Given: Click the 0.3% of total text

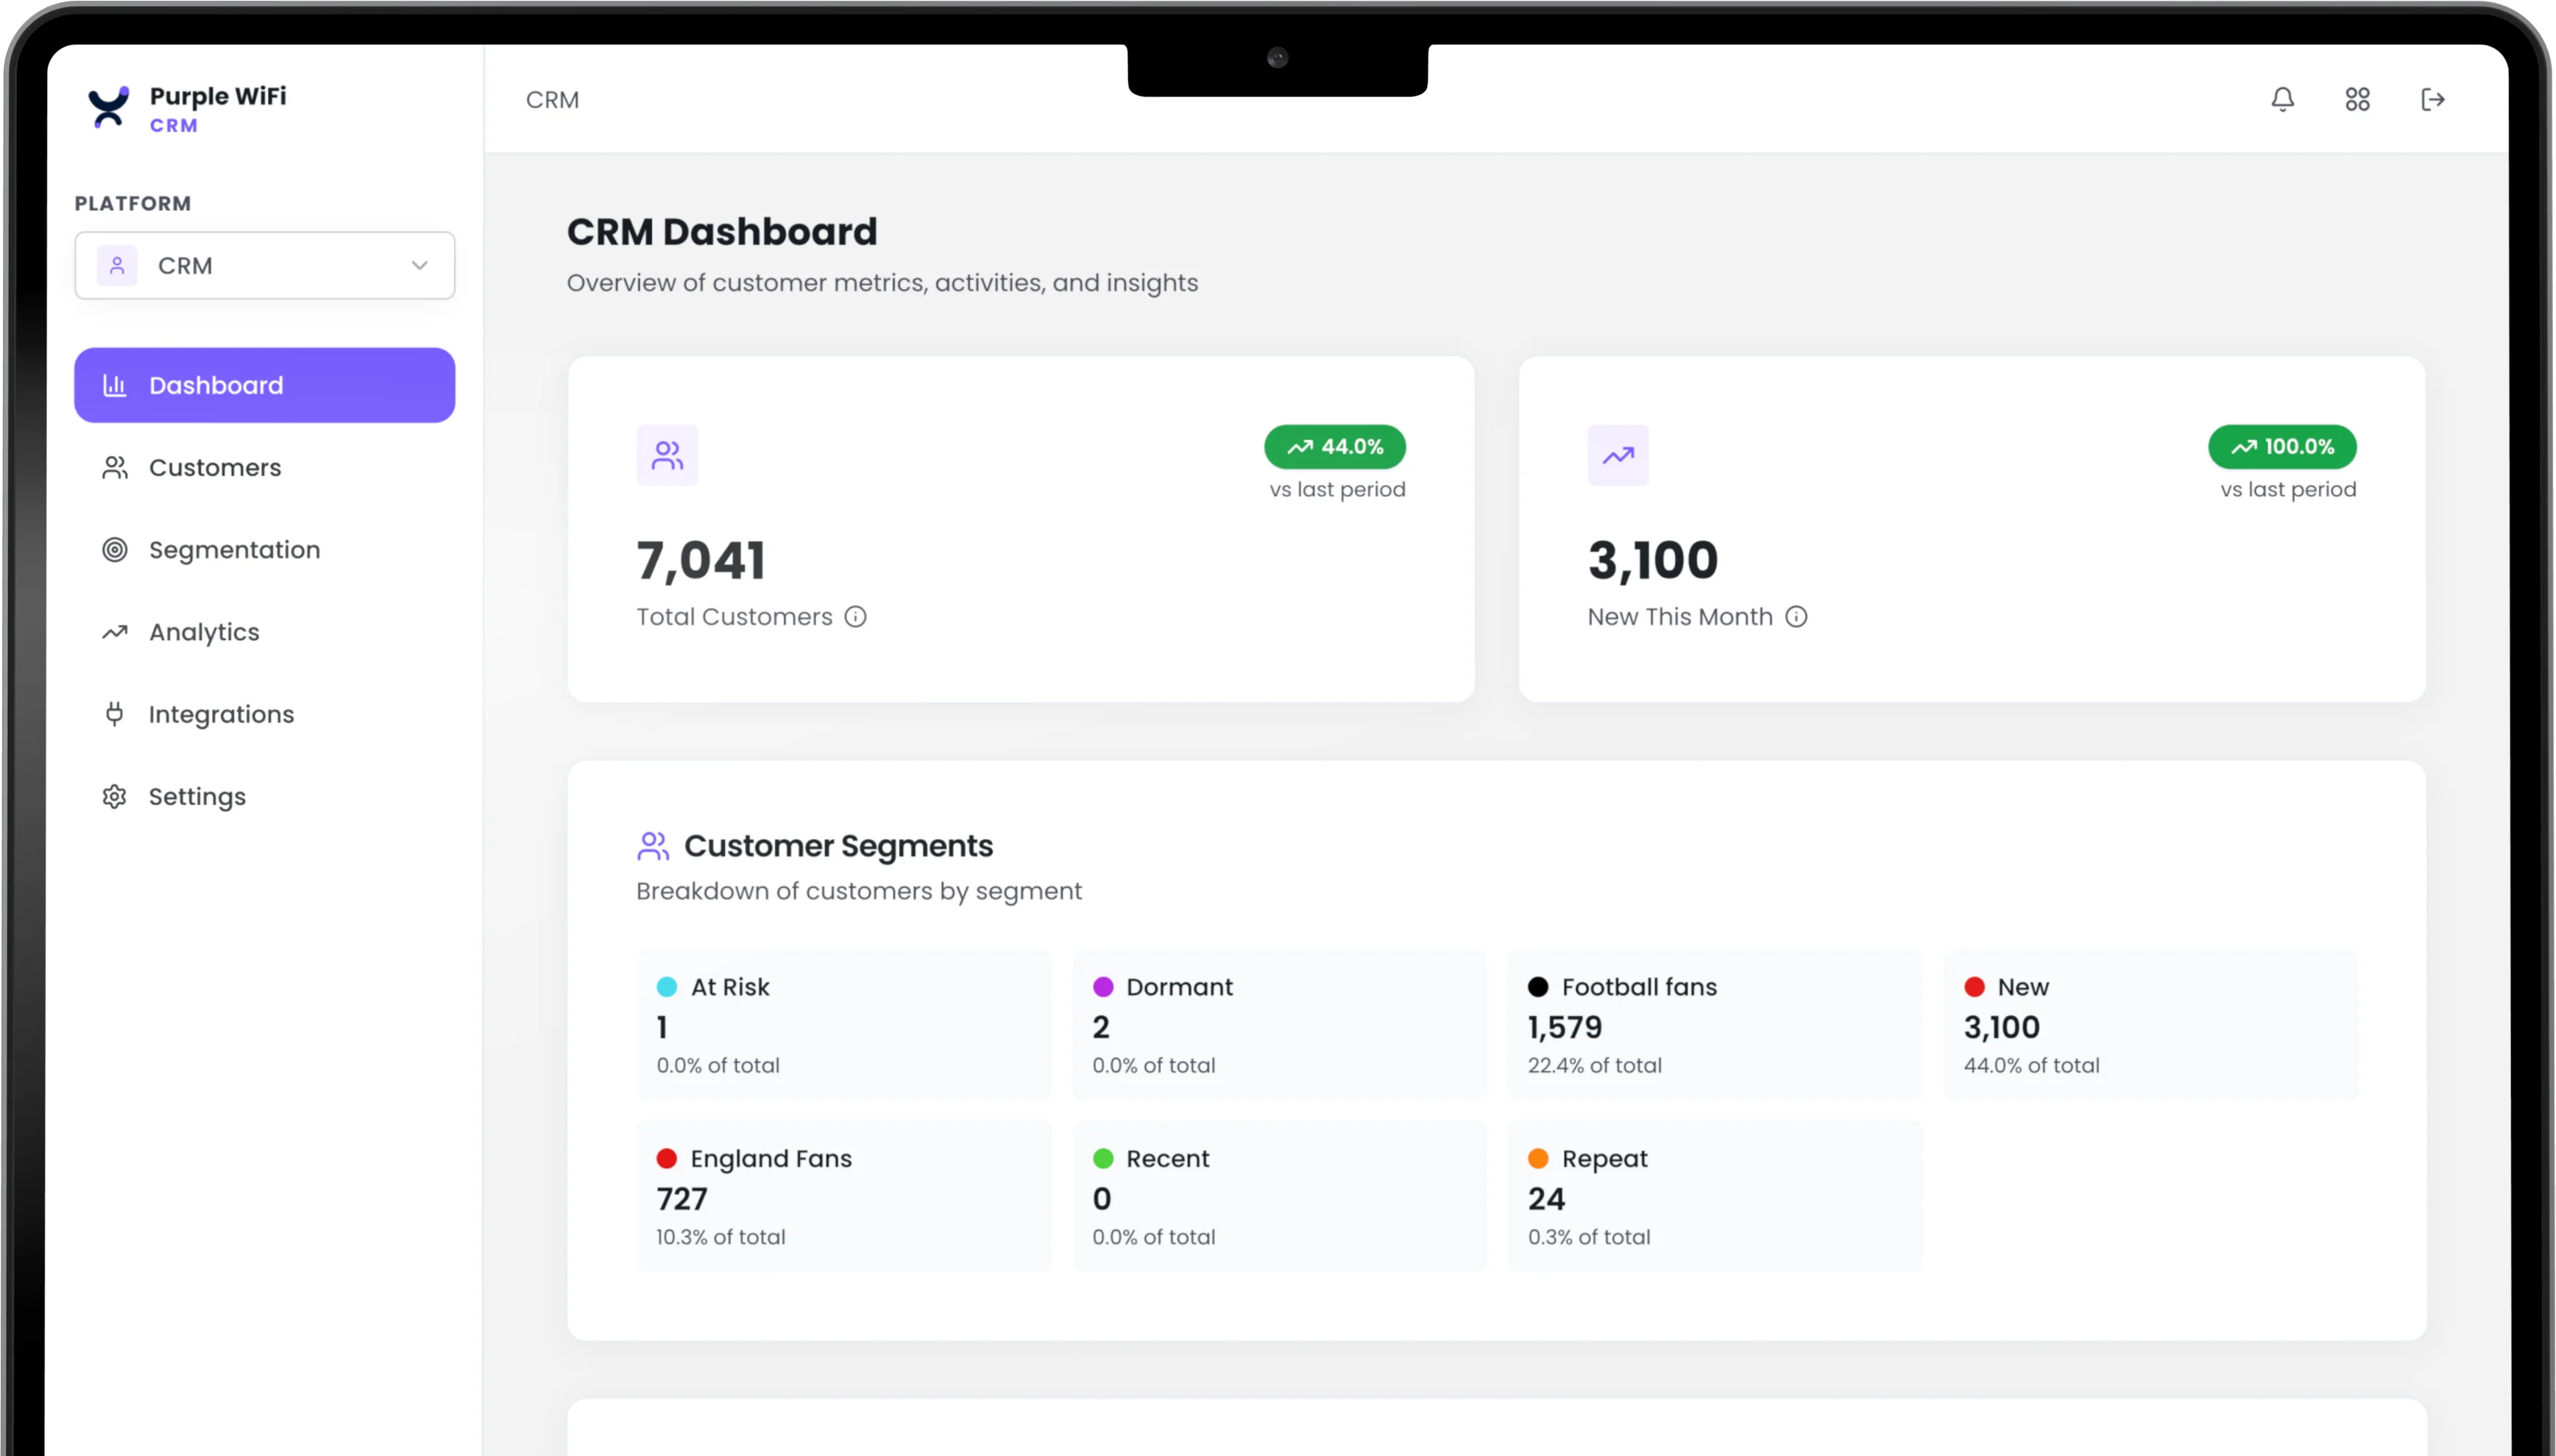Looking at the screenshot, I should 1589,1237.
